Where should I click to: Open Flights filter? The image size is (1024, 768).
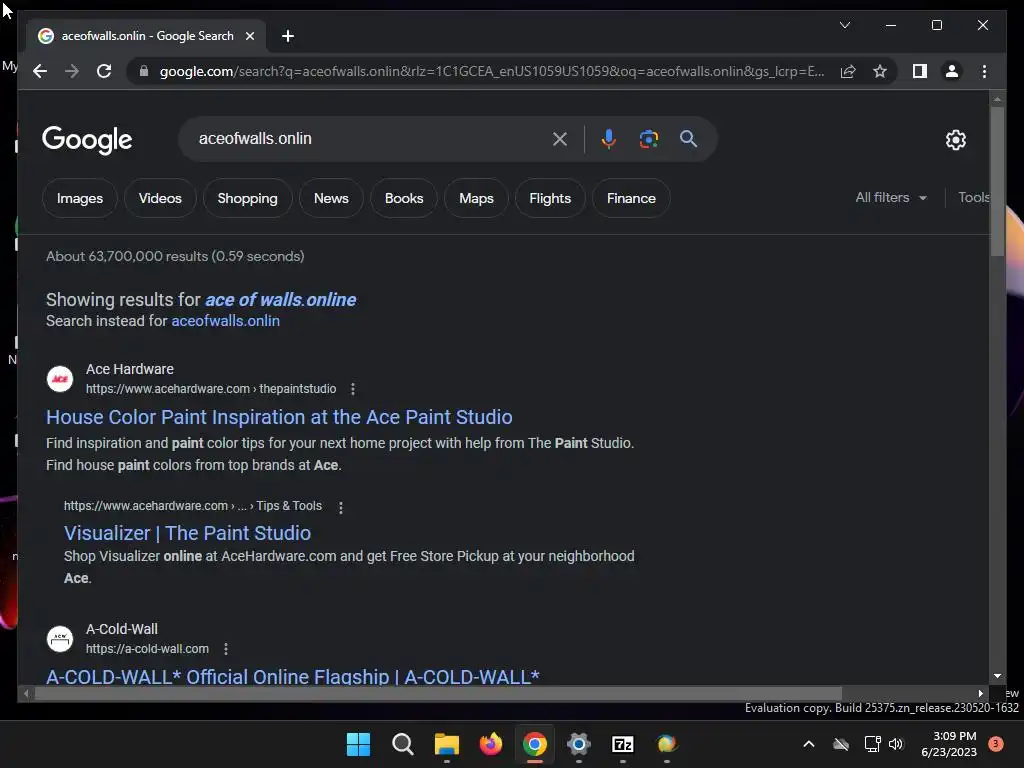click(x=550, y=198)
